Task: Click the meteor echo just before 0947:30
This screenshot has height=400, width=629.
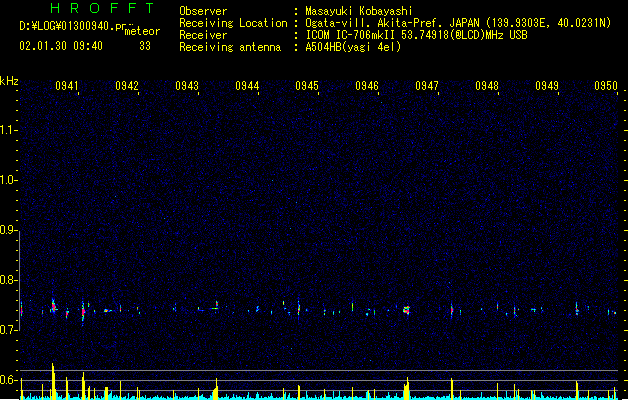Action: (452, 310)
